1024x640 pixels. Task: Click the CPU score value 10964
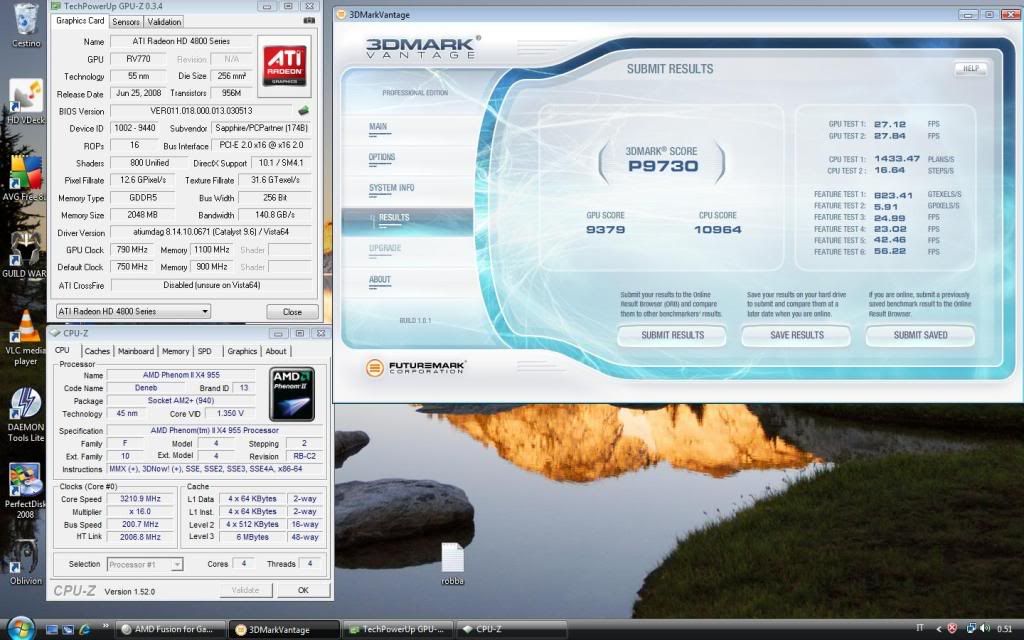tap(717, 230)
